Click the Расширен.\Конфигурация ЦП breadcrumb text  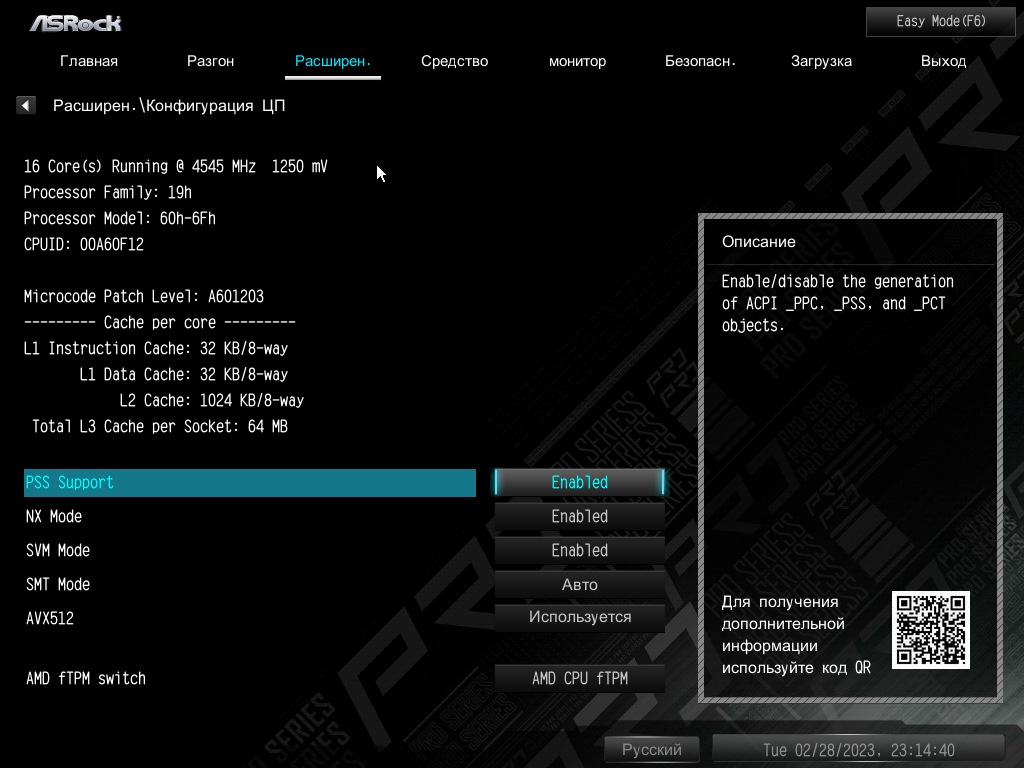[x=169, y=106]
